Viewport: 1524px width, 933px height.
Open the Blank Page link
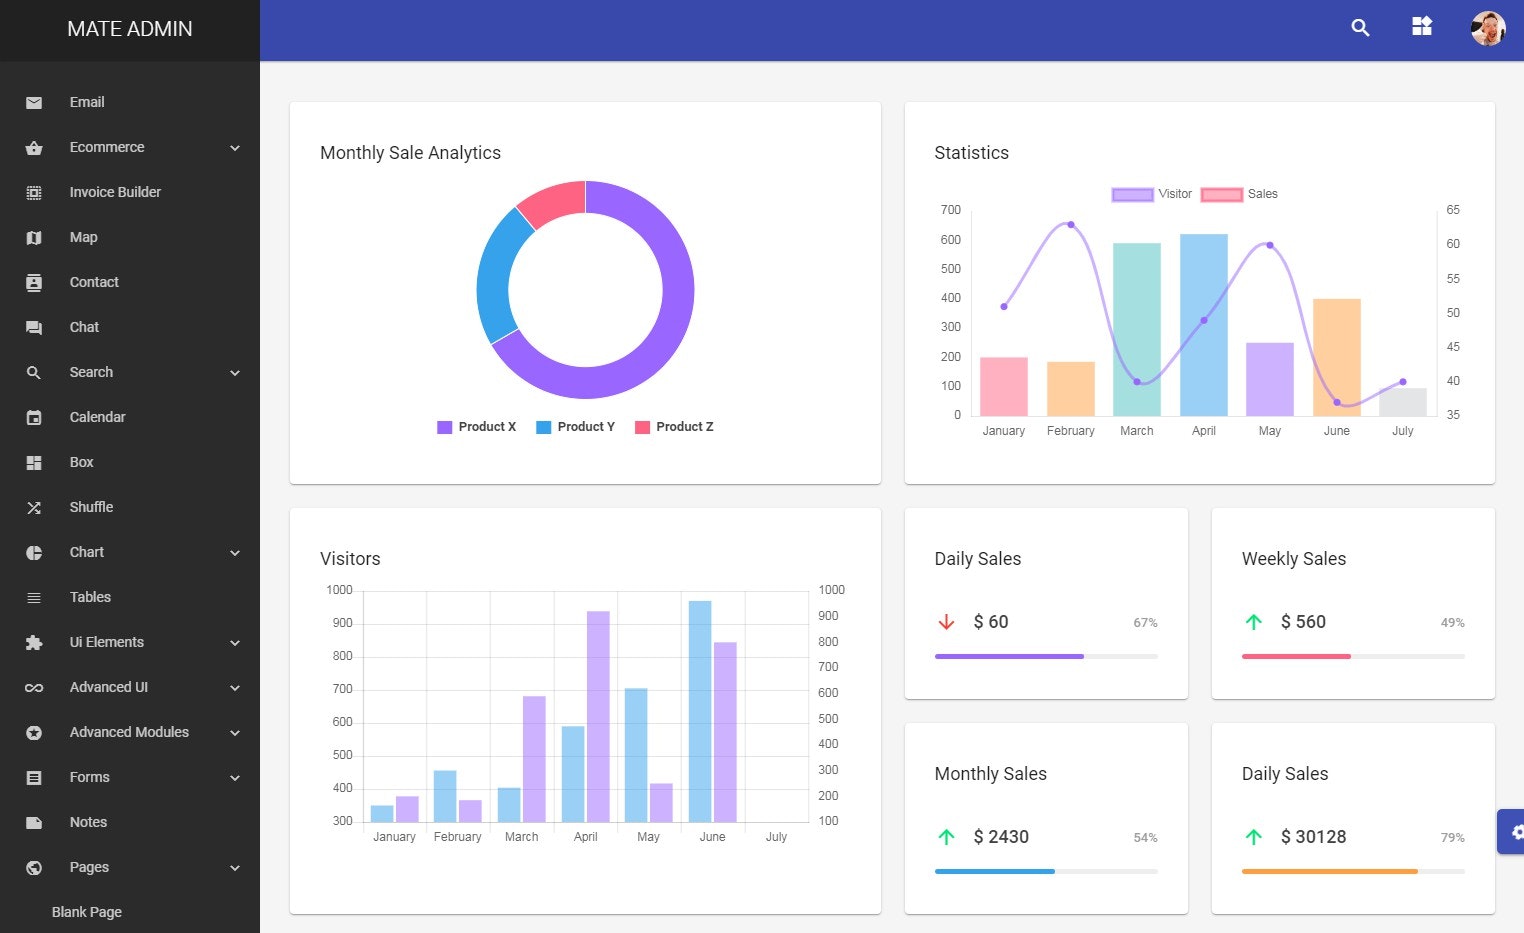tap(87, 912)
